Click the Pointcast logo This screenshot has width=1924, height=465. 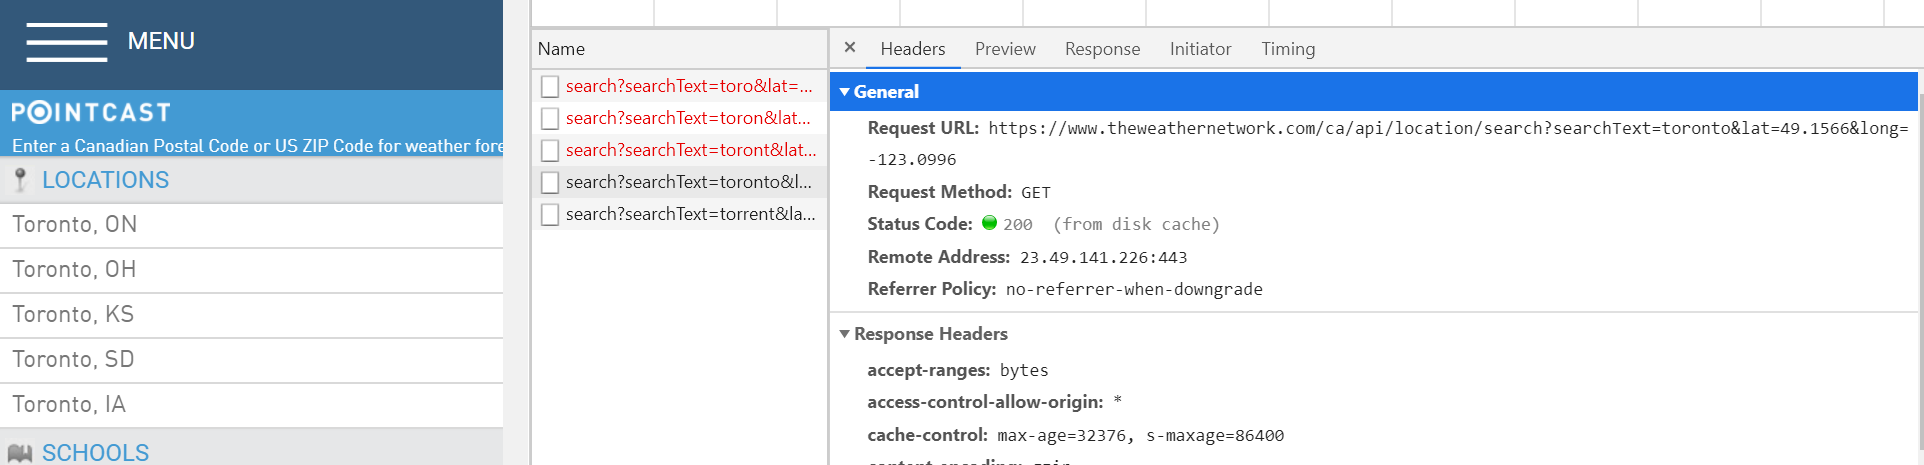(x=91, y=112)
